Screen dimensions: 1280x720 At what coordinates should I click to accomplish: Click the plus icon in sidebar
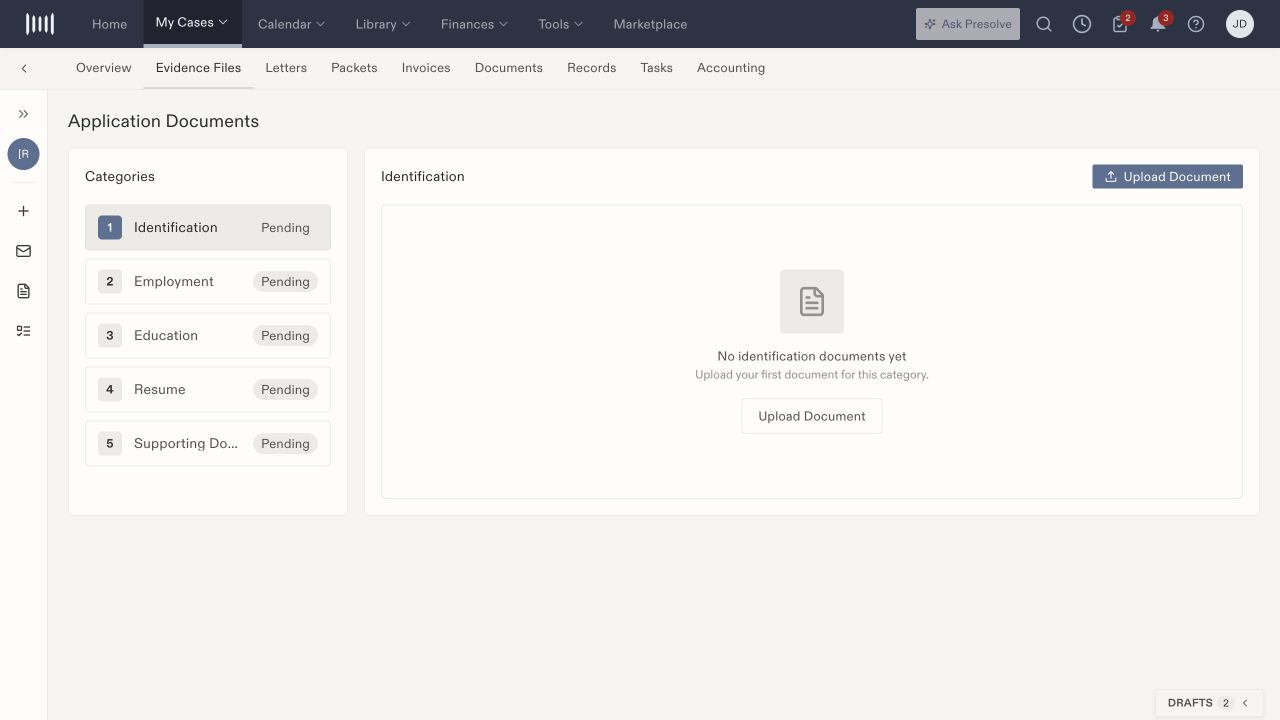24,211
